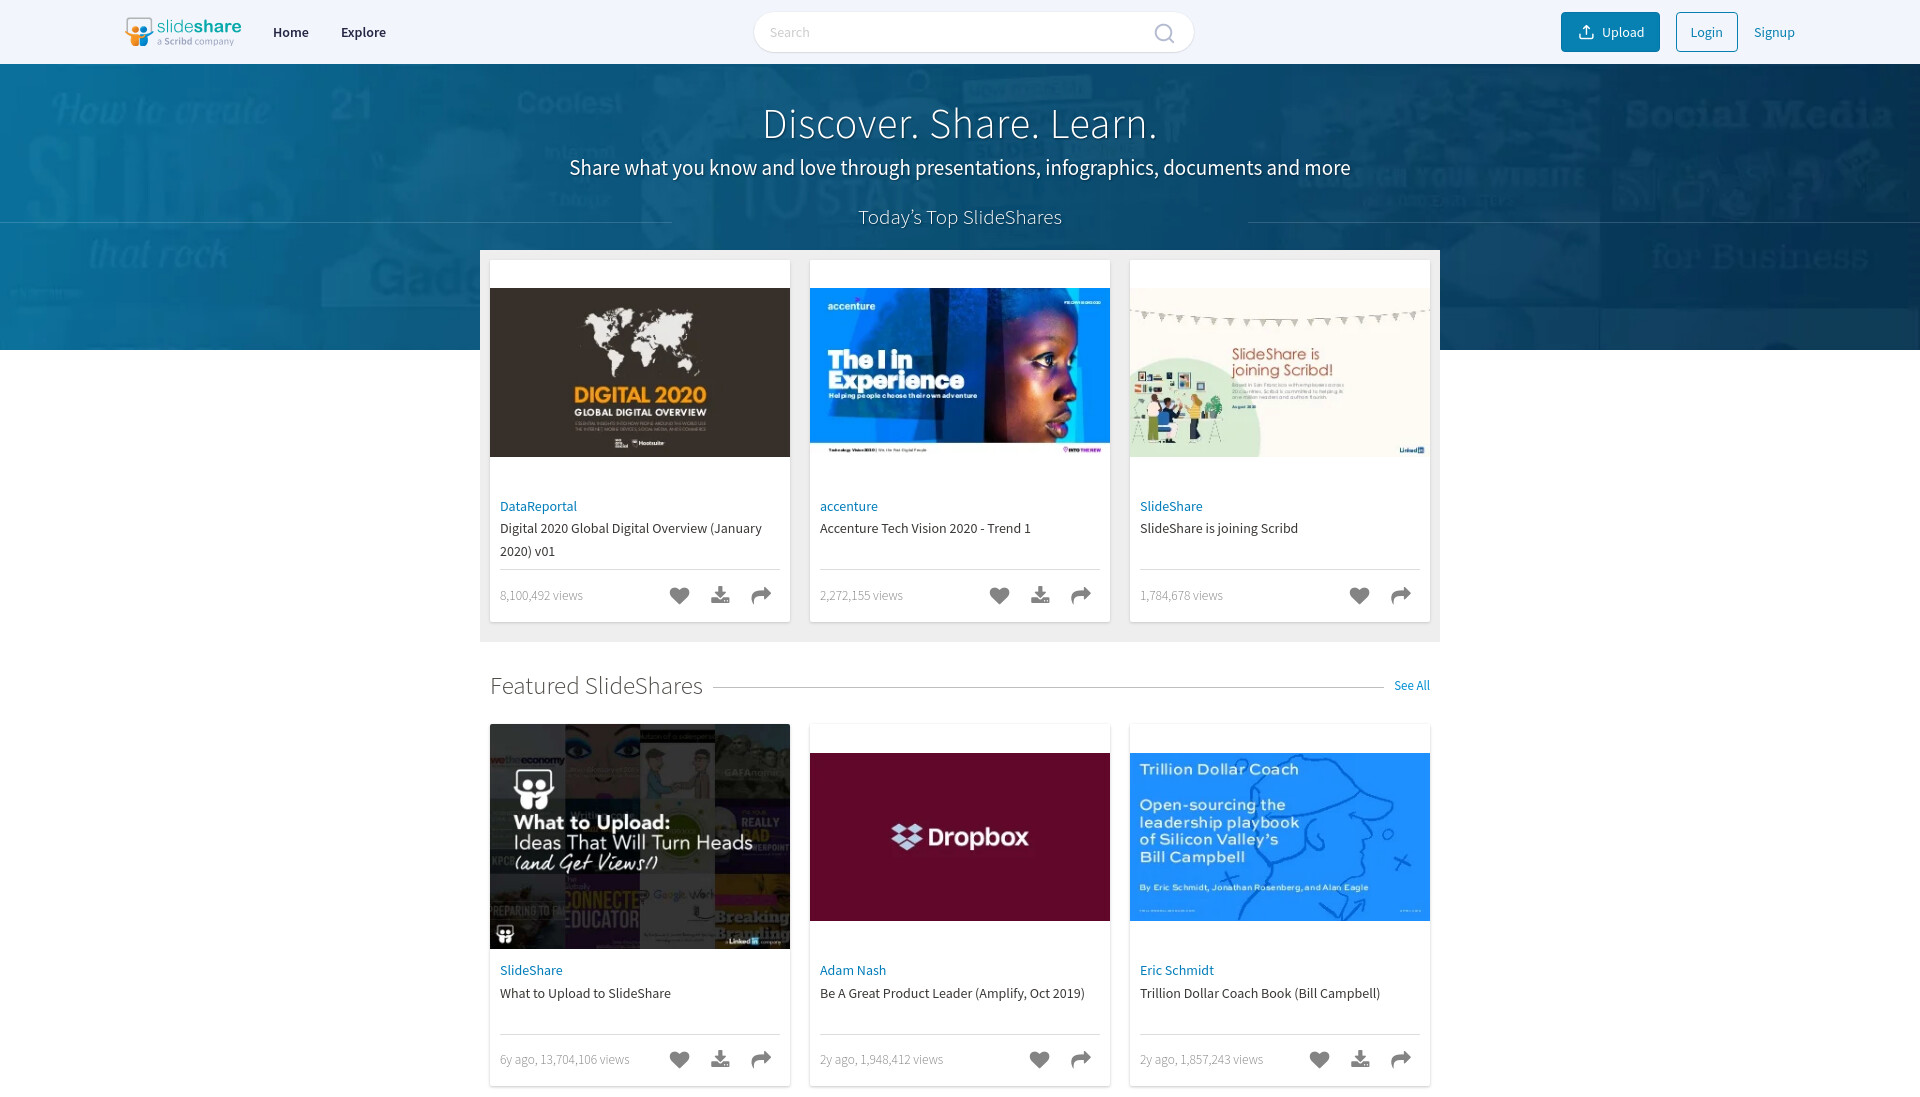Open Digital 2020 Global Digital Overview title
This screenshot has height=1097, width=1920.
[631, 540]
